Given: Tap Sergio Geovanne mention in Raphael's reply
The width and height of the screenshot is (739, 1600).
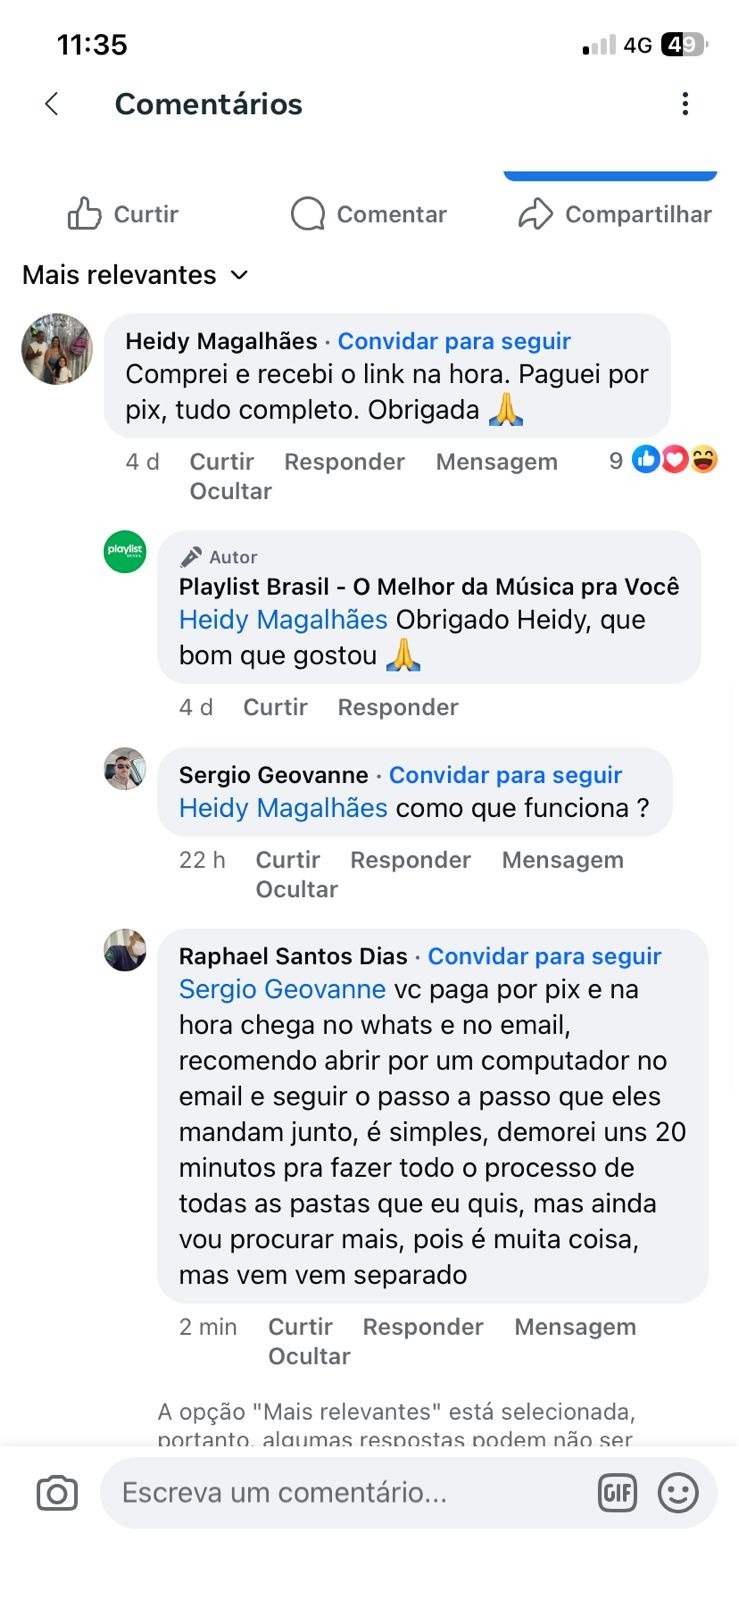Looking at the screenshot, I should click(x=282, y=989).
